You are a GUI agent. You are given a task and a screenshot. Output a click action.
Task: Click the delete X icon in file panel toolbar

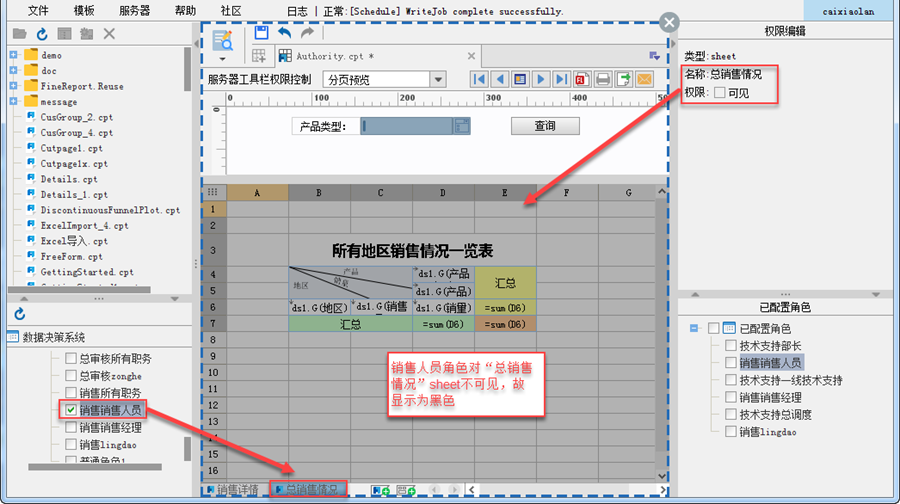109,34
